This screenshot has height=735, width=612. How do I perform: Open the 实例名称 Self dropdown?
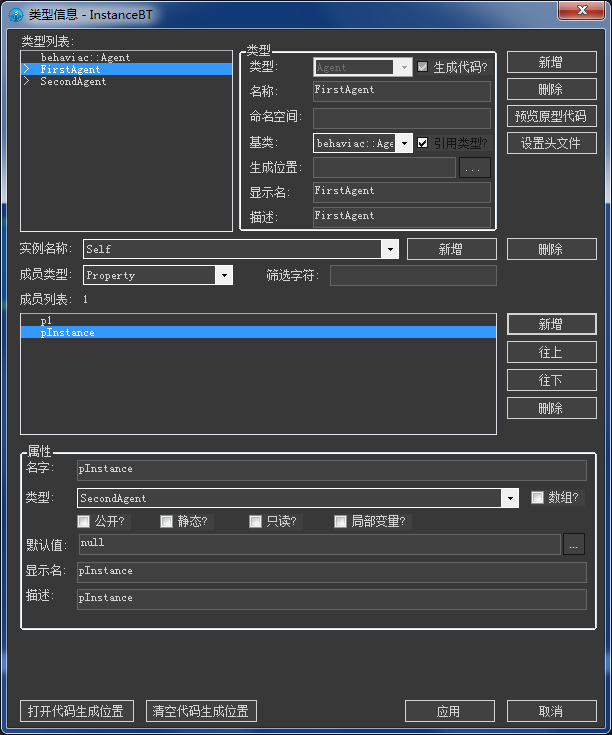pos(389,249)
